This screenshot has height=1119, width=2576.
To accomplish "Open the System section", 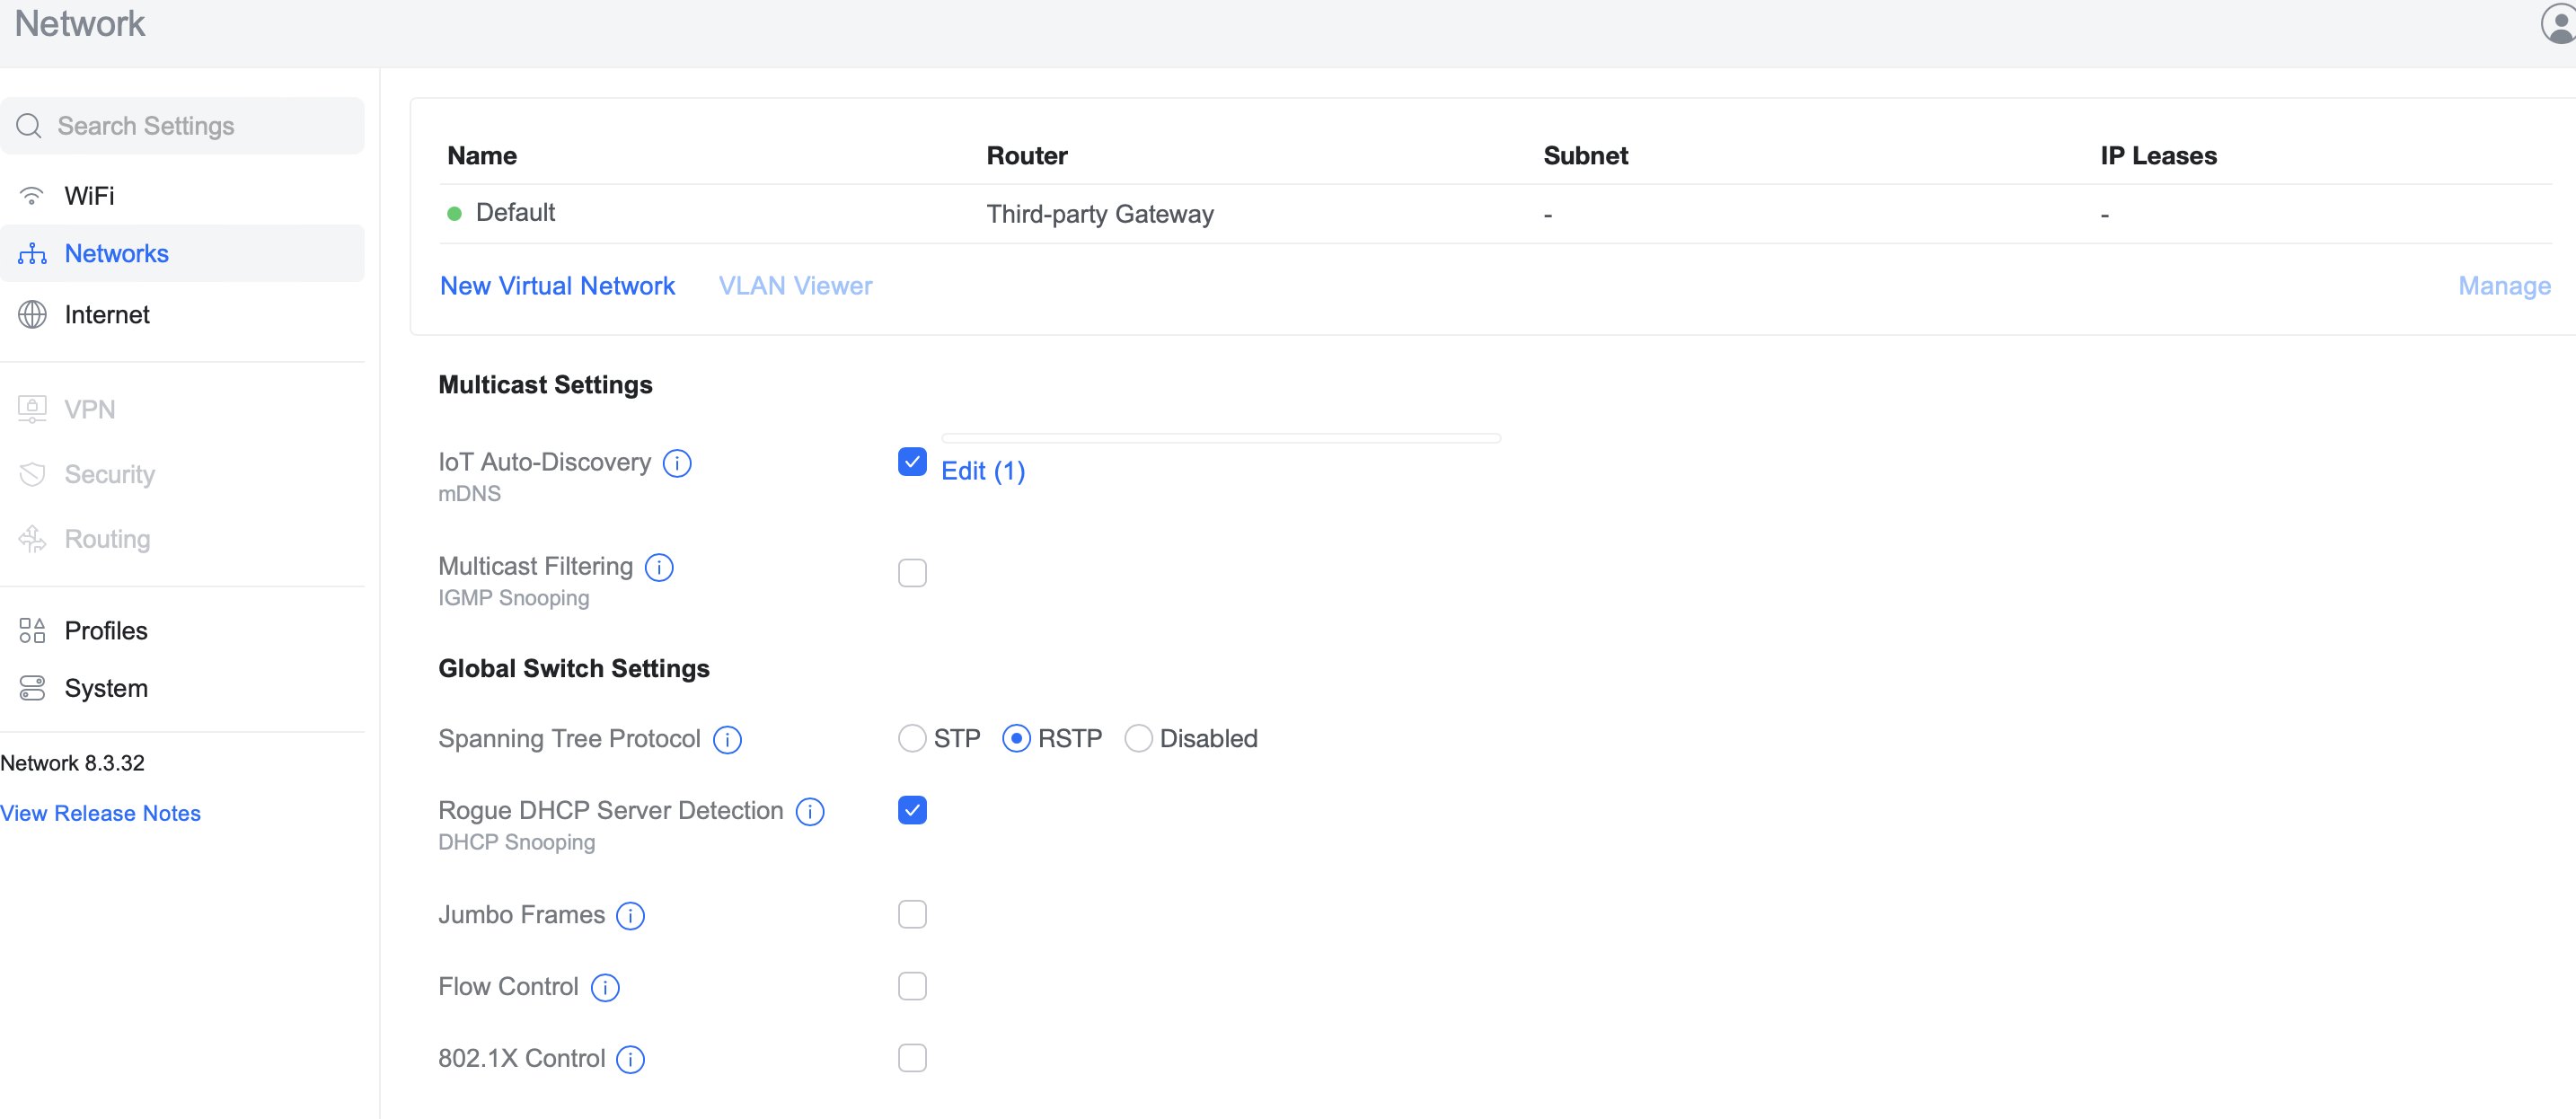I will click(182, 689).
